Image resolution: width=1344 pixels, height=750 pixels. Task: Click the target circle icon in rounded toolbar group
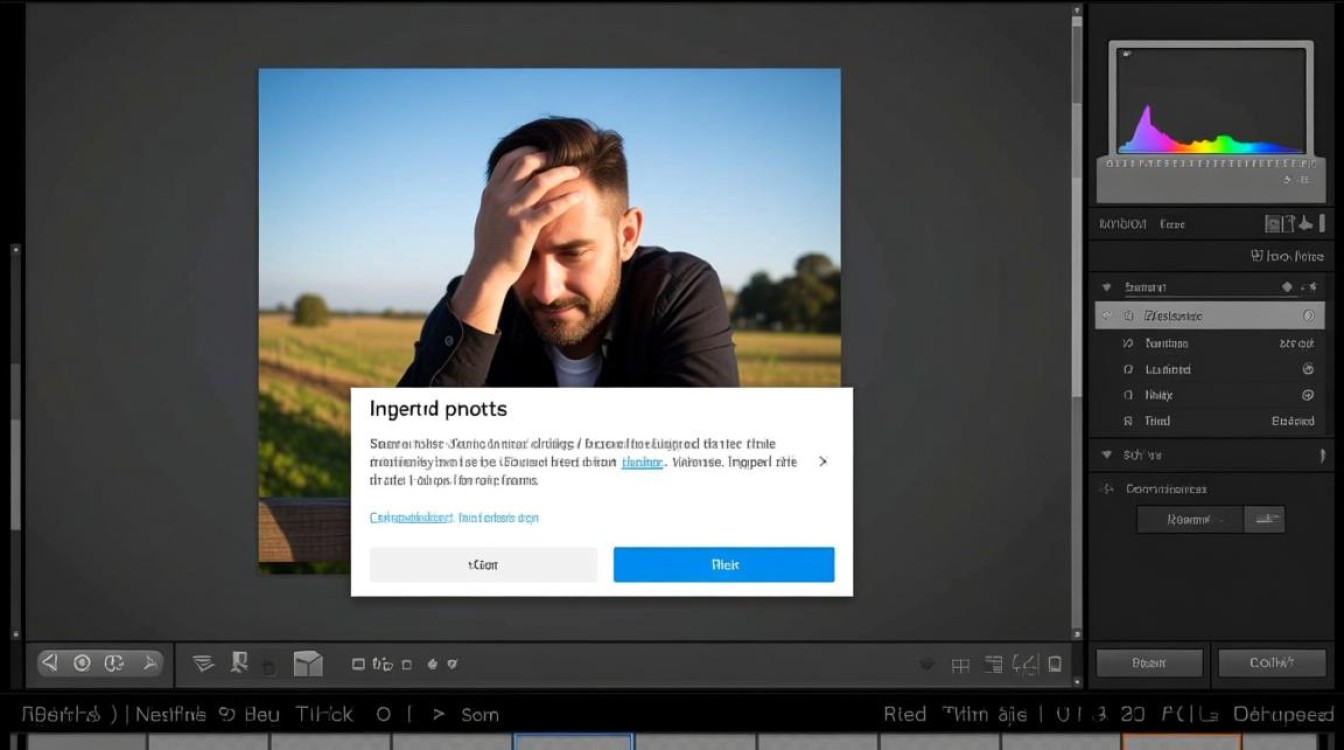pos(83,662)
